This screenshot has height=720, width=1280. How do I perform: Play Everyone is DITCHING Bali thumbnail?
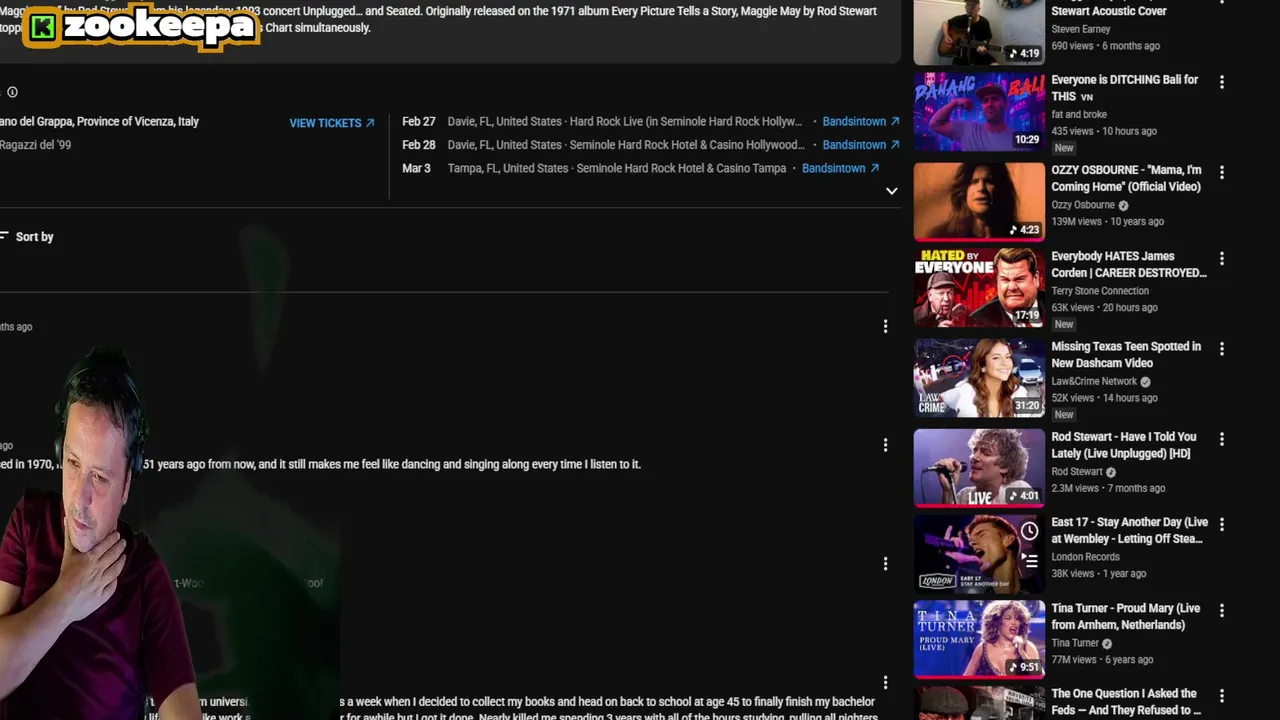click(979, 112)
